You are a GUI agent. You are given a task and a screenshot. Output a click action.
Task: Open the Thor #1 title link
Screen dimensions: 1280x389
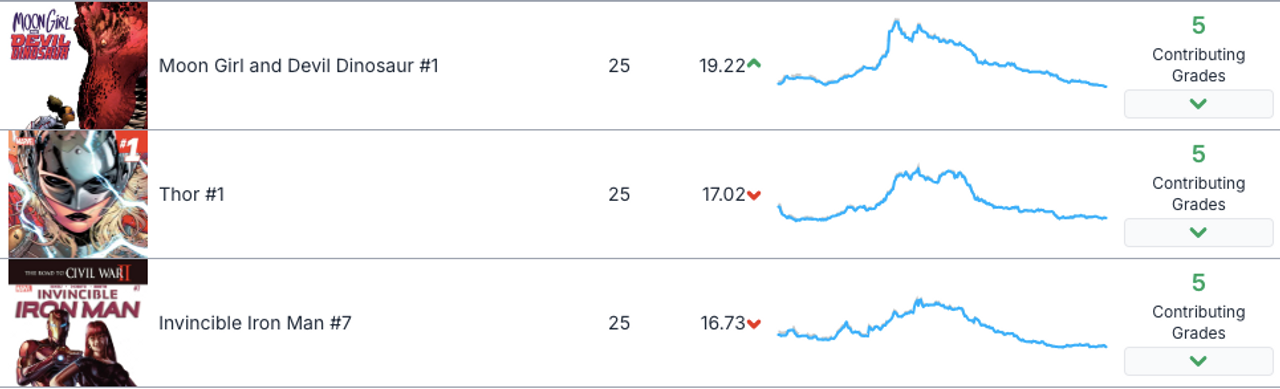pos(192,194)
